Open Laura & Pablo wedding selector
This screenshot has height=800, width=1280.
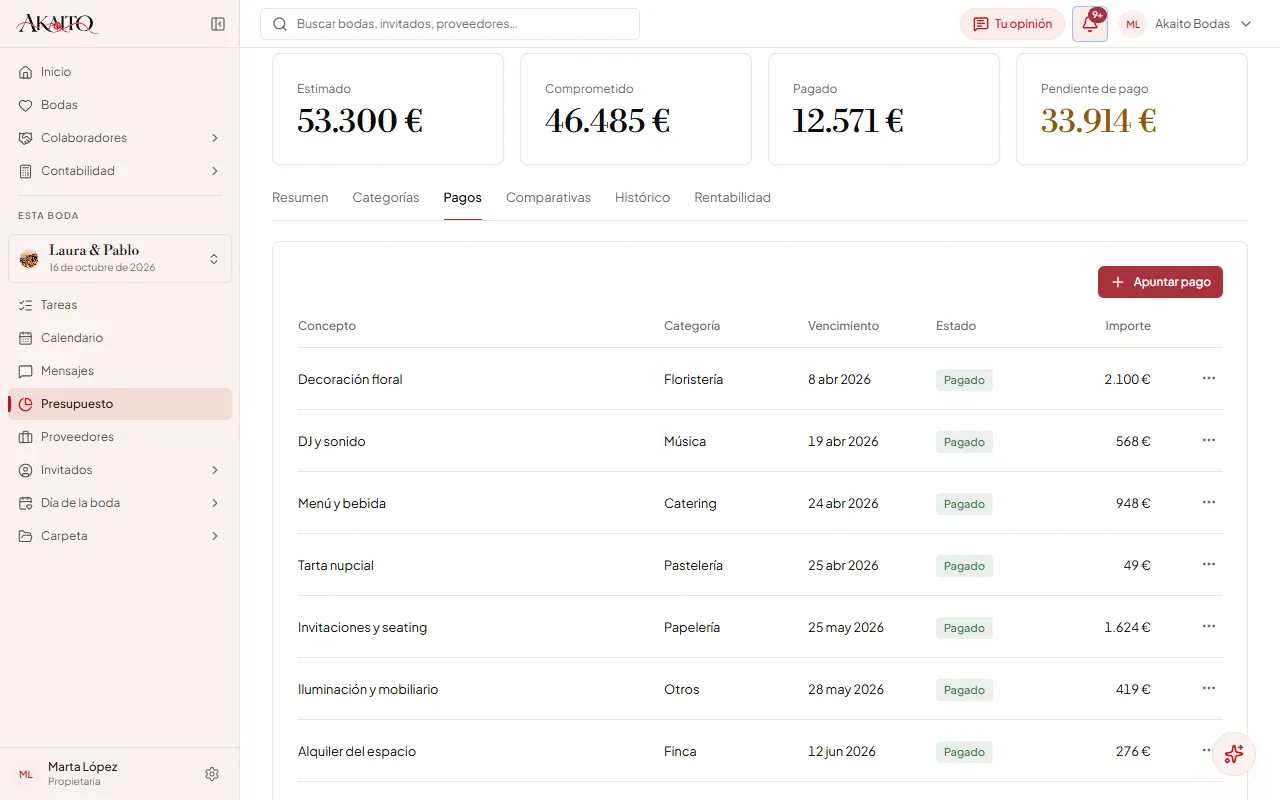tap(120, 258)
